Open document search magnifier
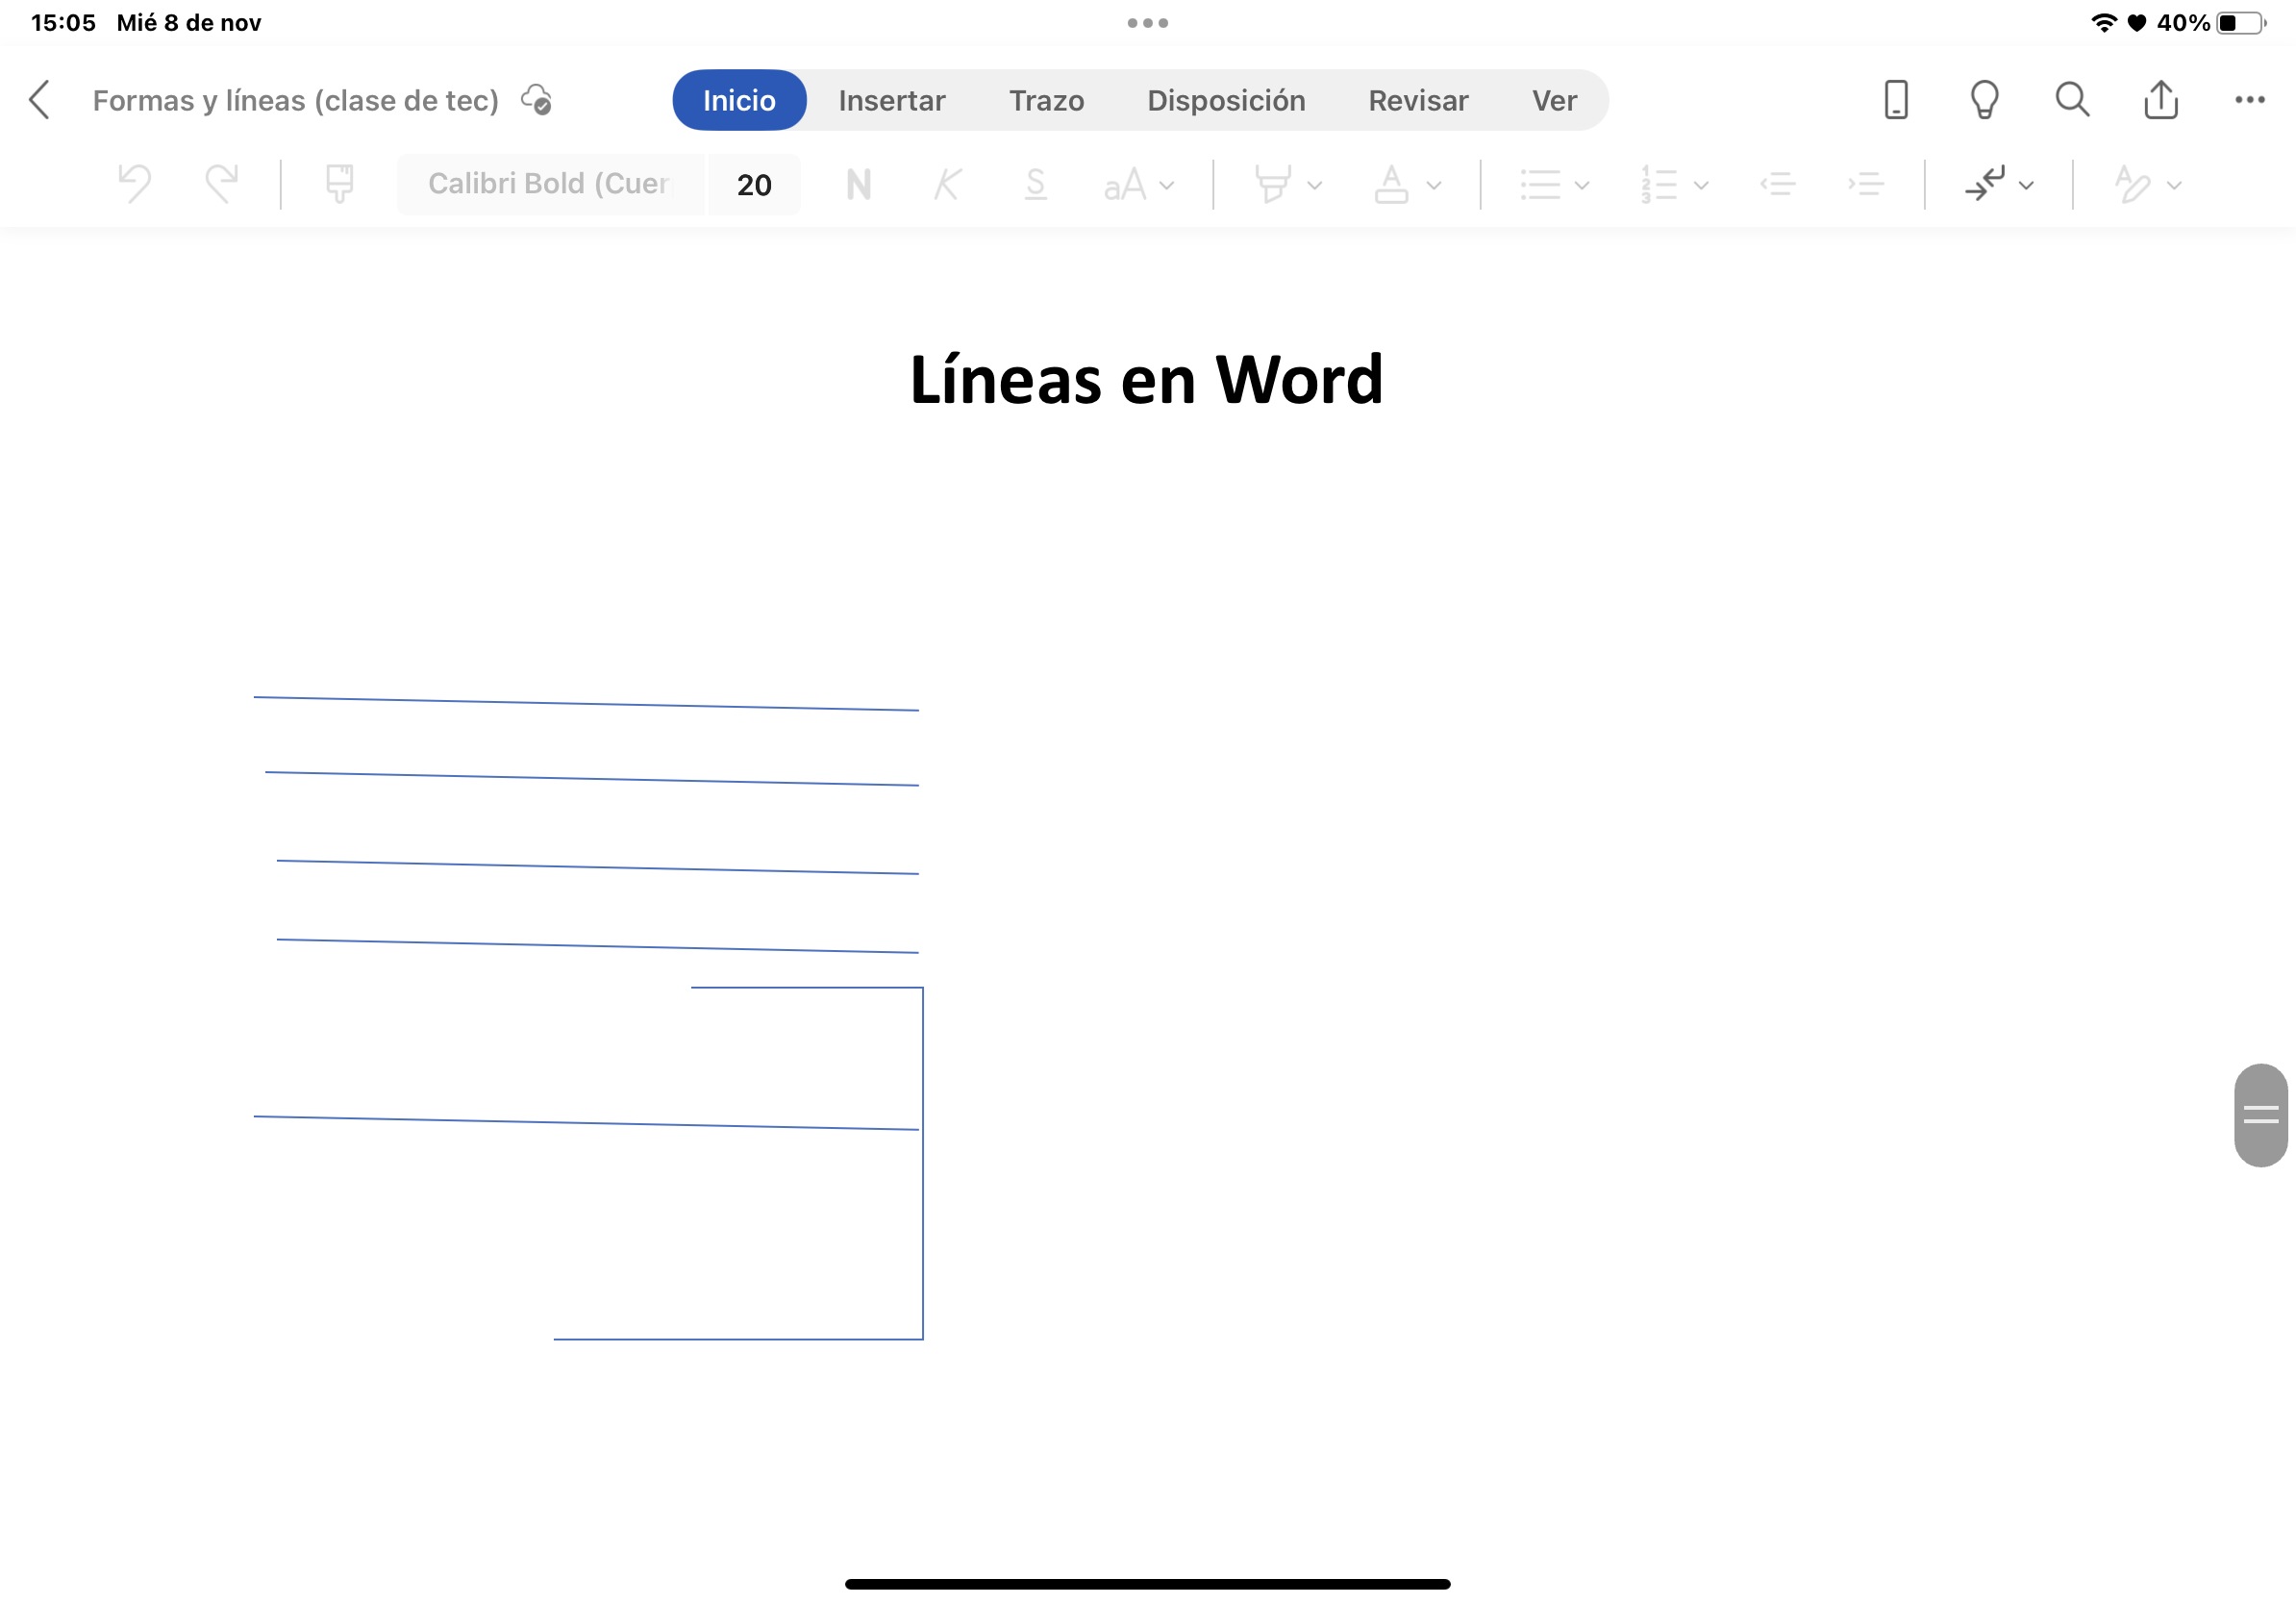 [x=2072, y=100]
